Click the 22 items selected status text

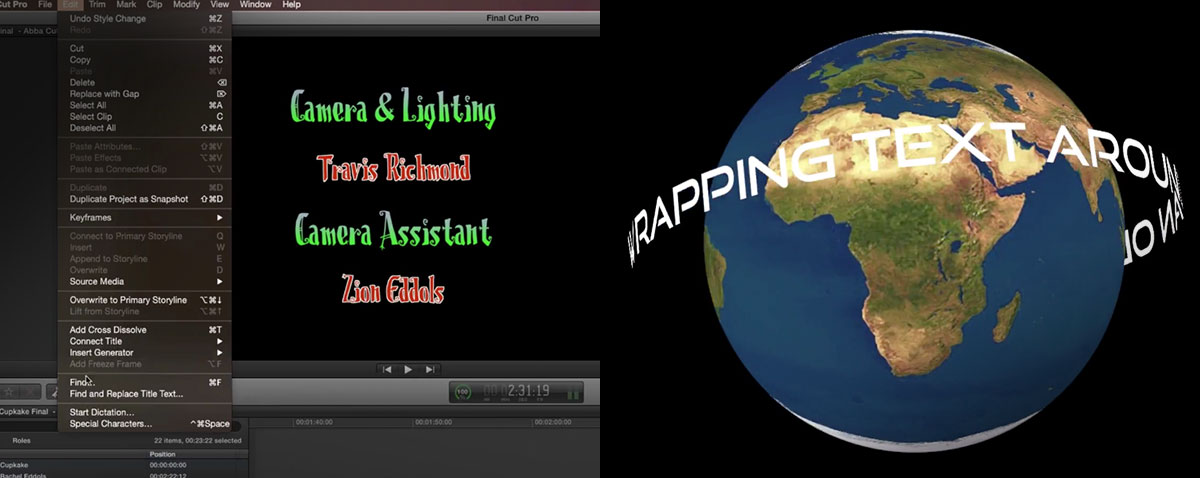(x=198, y=440)
